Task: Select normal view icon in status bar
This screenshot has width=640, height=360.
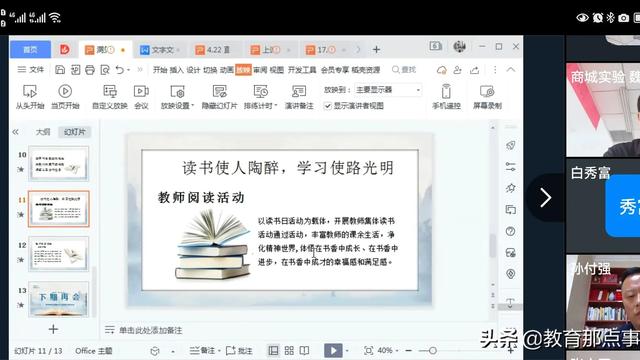Action: (273, 350)
